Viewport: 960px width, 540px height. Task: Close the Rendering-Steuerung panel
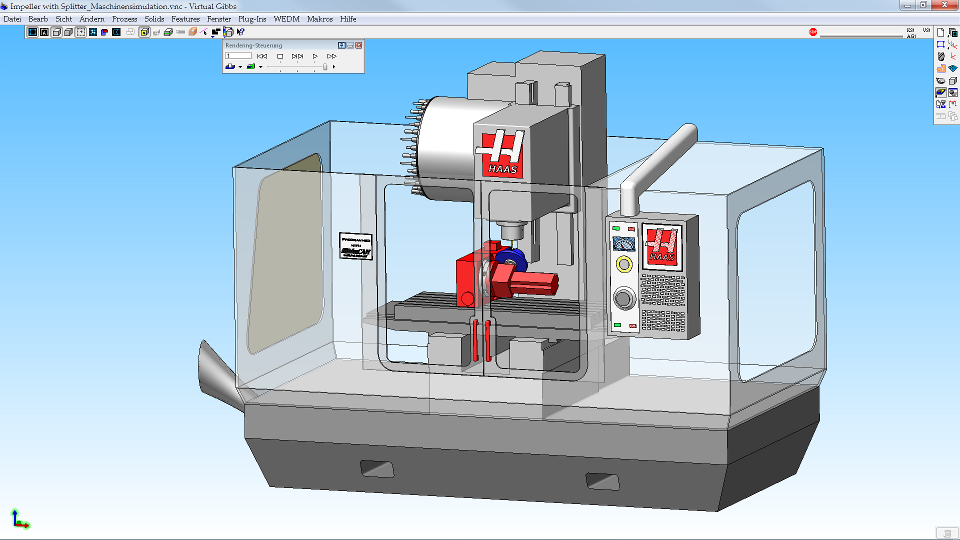tap(359, 45)
